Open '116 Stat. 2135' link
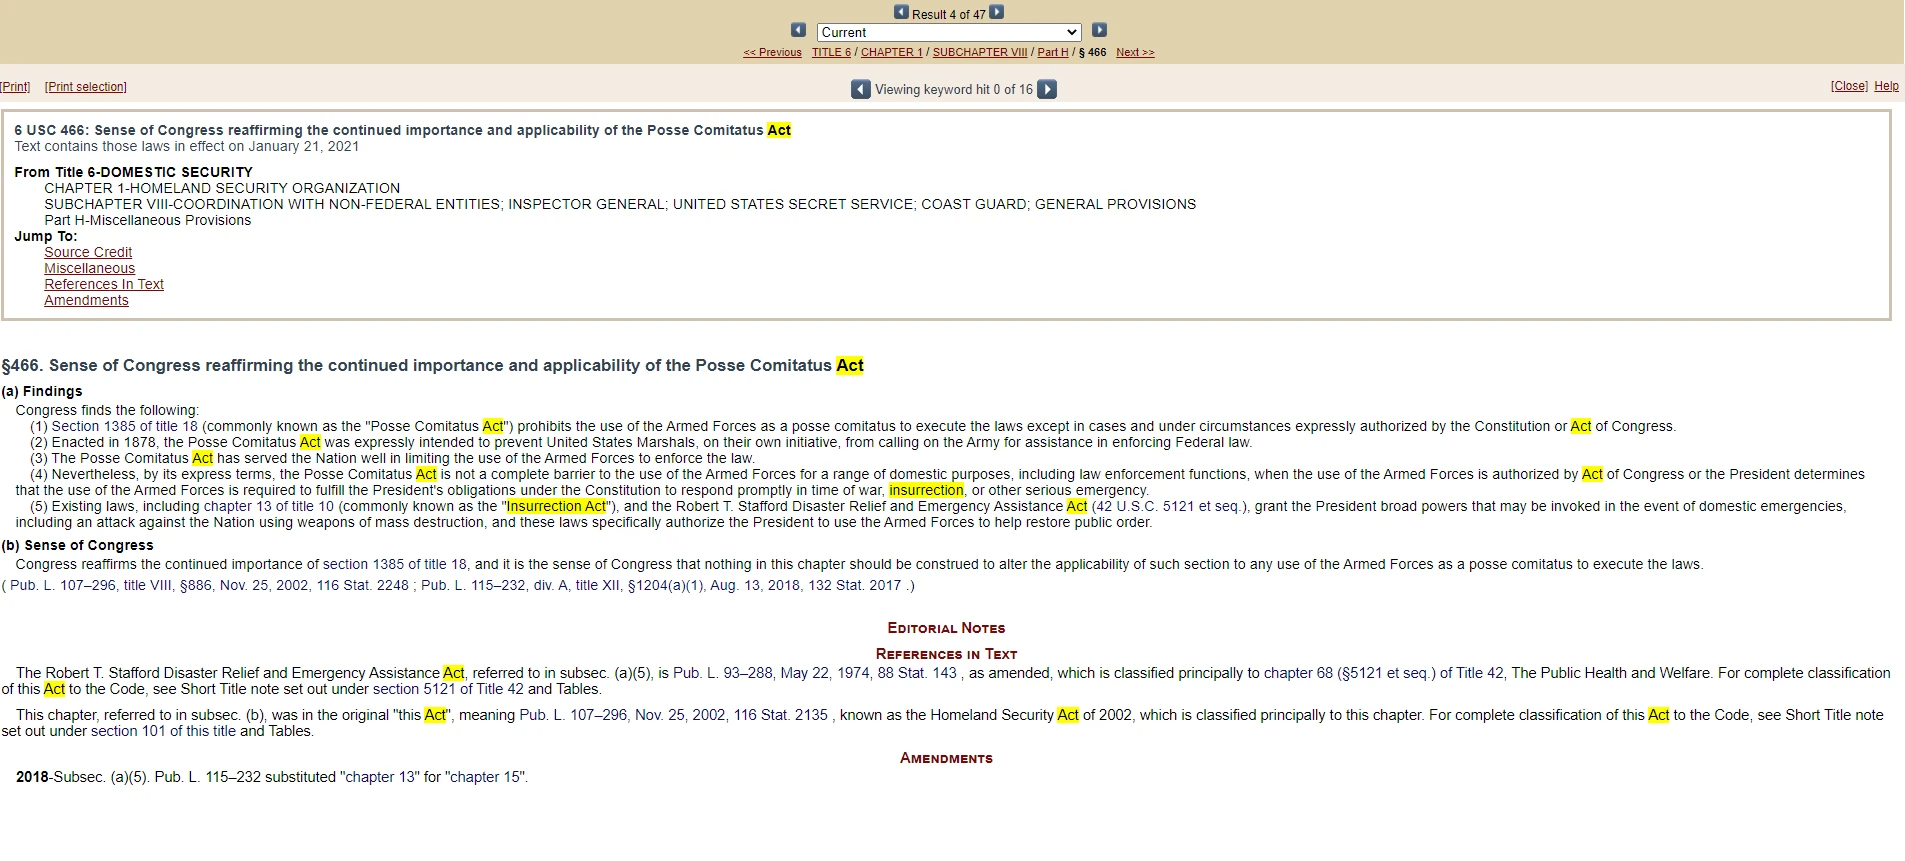This screenshot has height=861, width=1905. click(781, 715)
